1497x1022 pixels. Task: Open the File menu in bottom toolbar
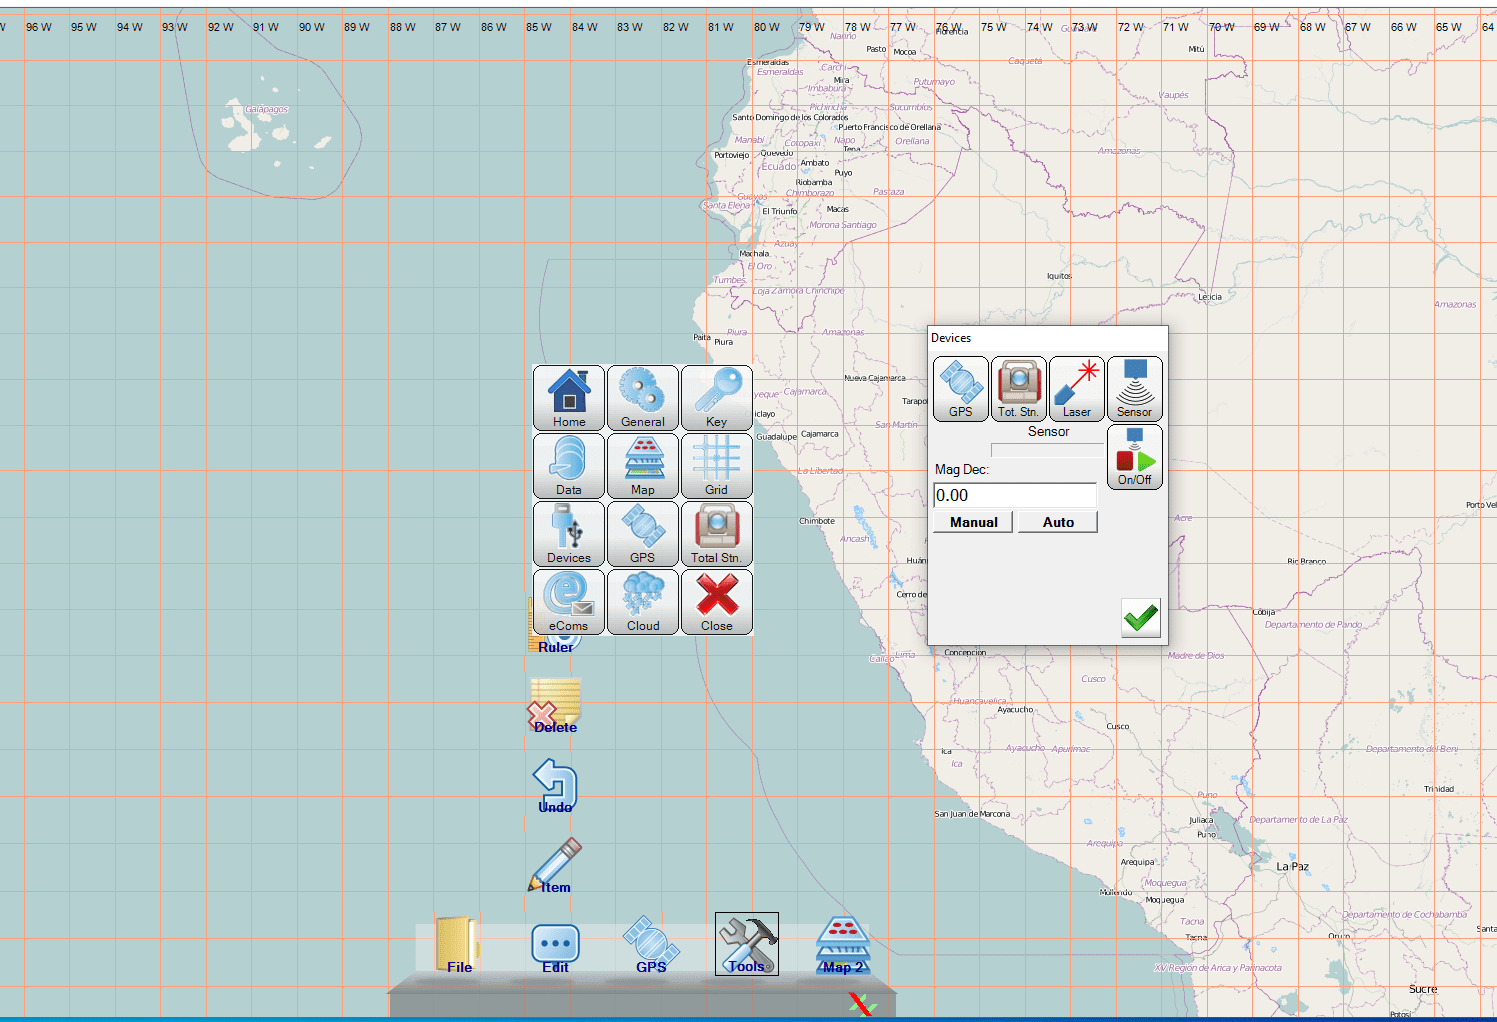click(458, 945)
